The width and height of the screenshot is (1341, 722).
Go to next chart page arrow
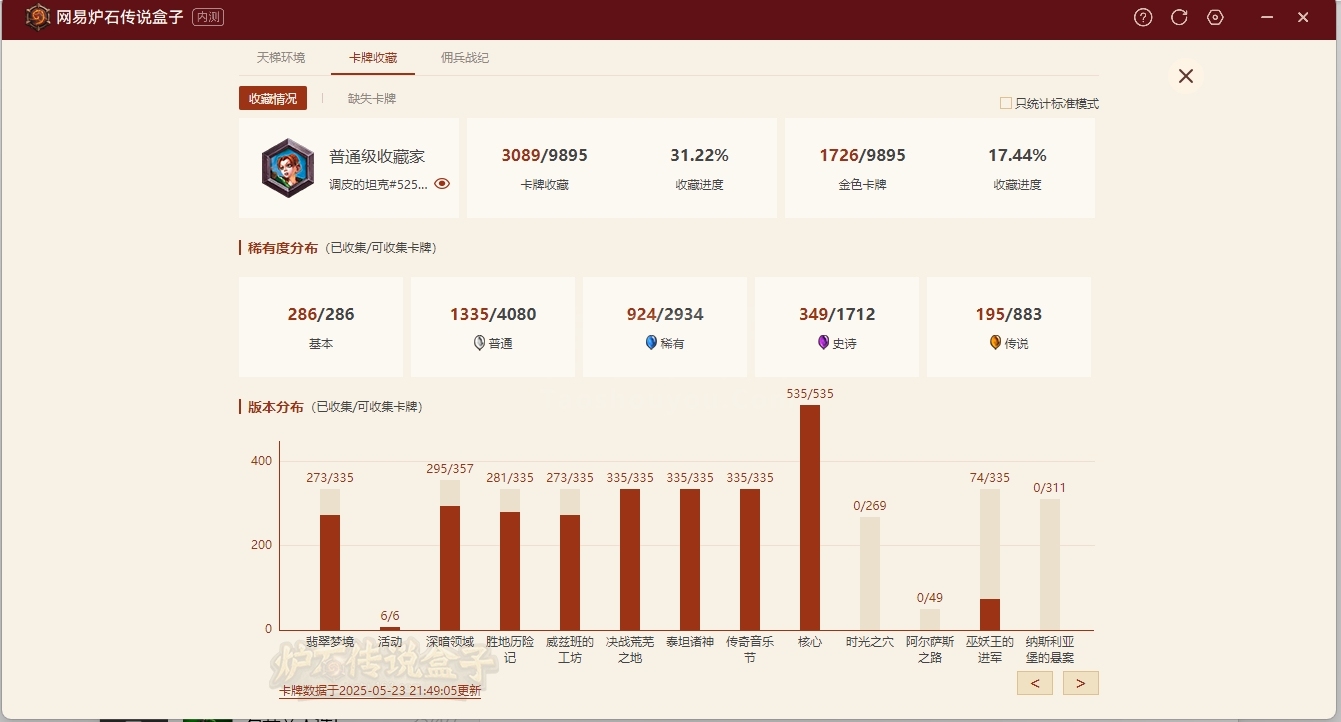pos(1081,683)
